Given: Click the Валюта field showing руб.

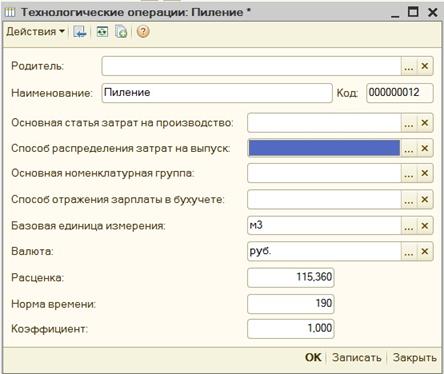Looking at the screenshot, I should tap(324, 251).
